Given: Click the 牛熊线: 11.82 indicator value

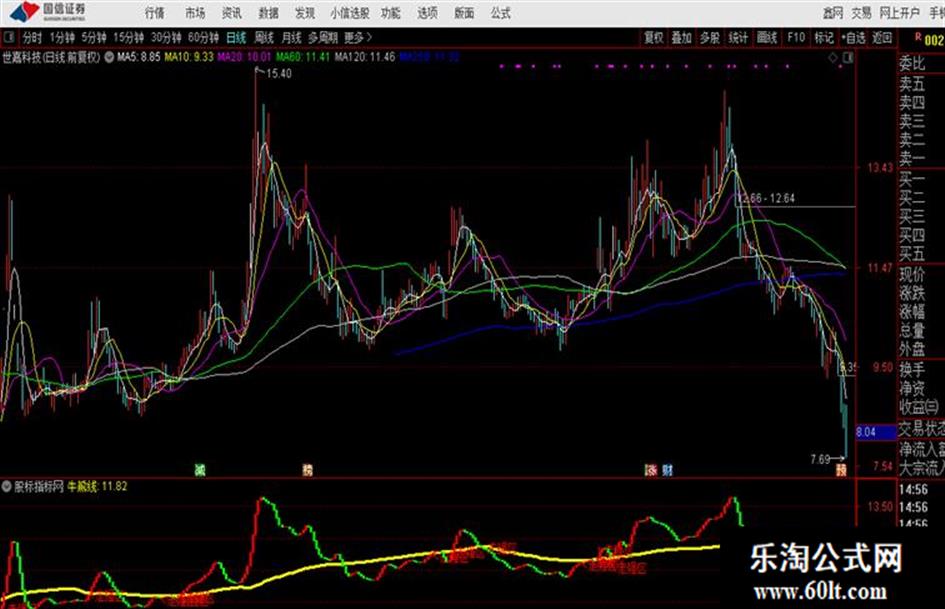Looking at the screenshot, I should 97,486.
